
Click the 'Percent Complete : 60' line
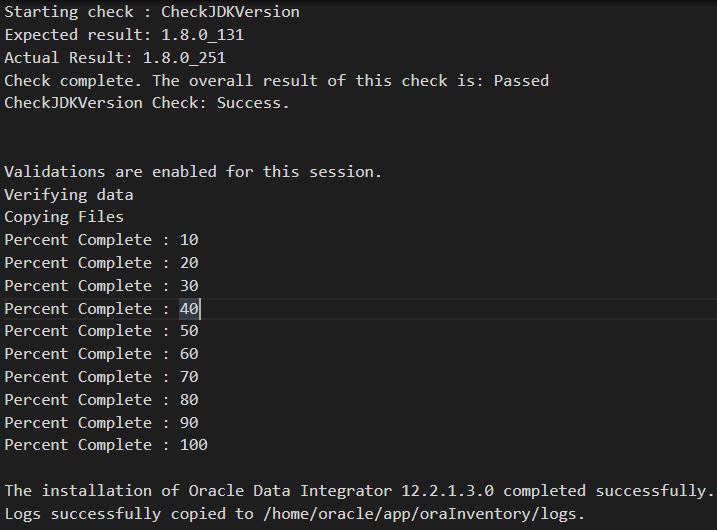(101, 354)
